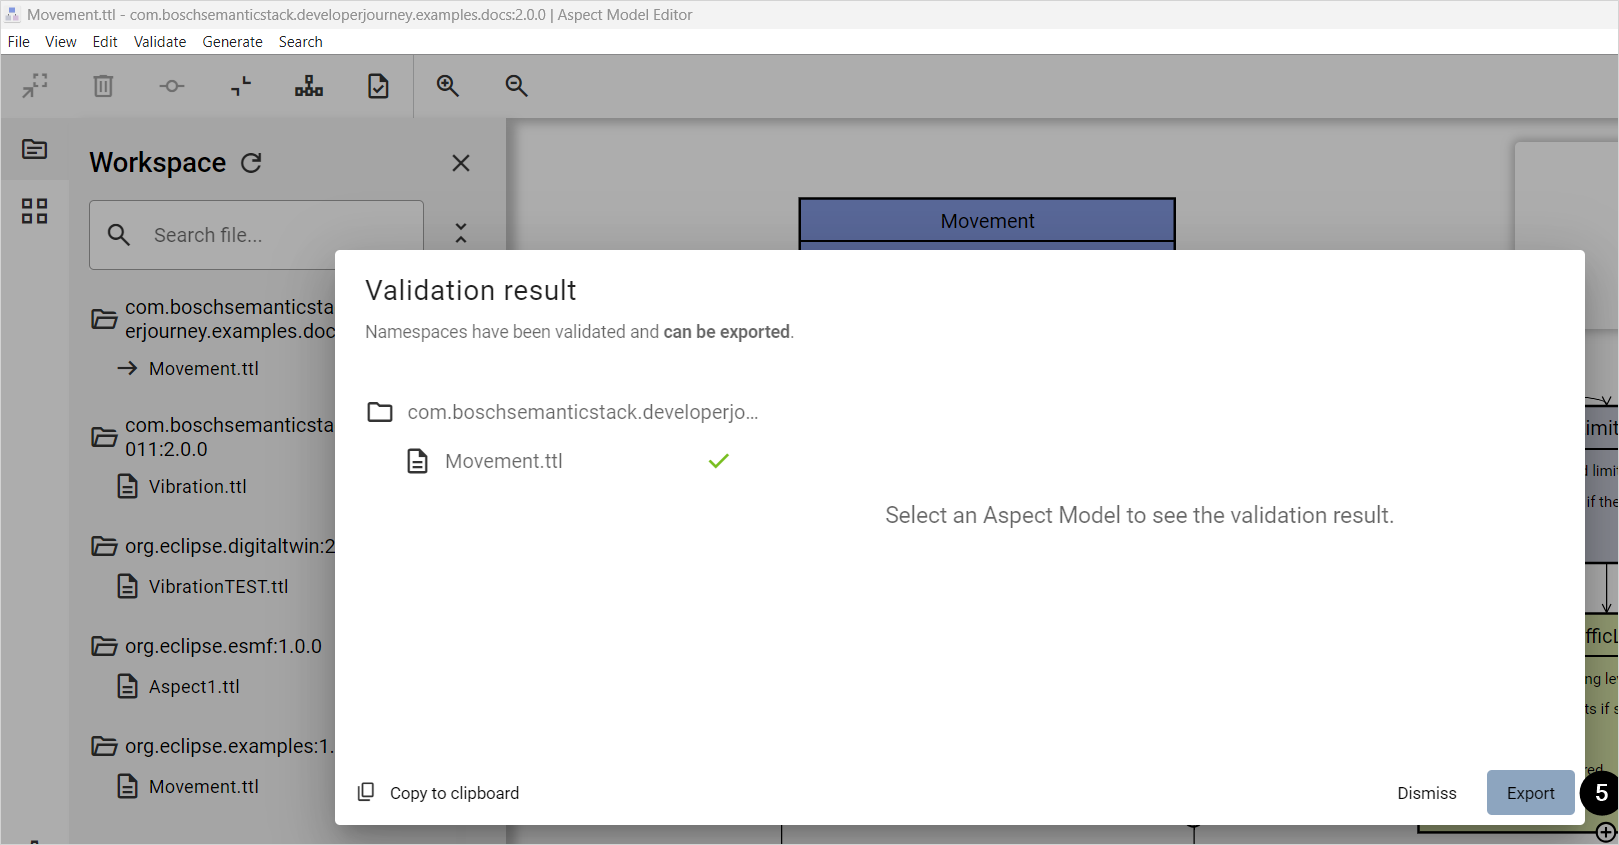Select Movement.ttl in validation results
This screenshot has height=845, width=1619.
[503, 461]
